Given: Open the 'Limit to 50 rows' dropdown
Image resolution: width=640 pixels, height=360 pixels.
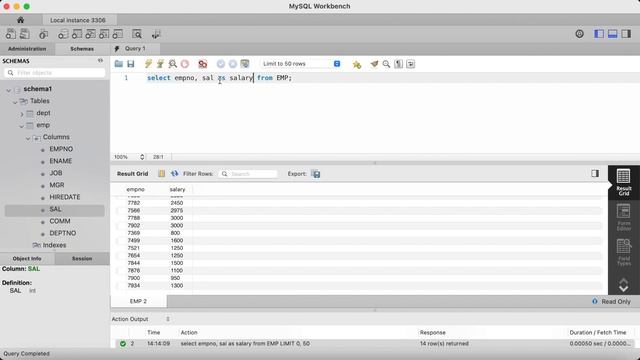Looking at the screenshot, I should tap(301, 64).
